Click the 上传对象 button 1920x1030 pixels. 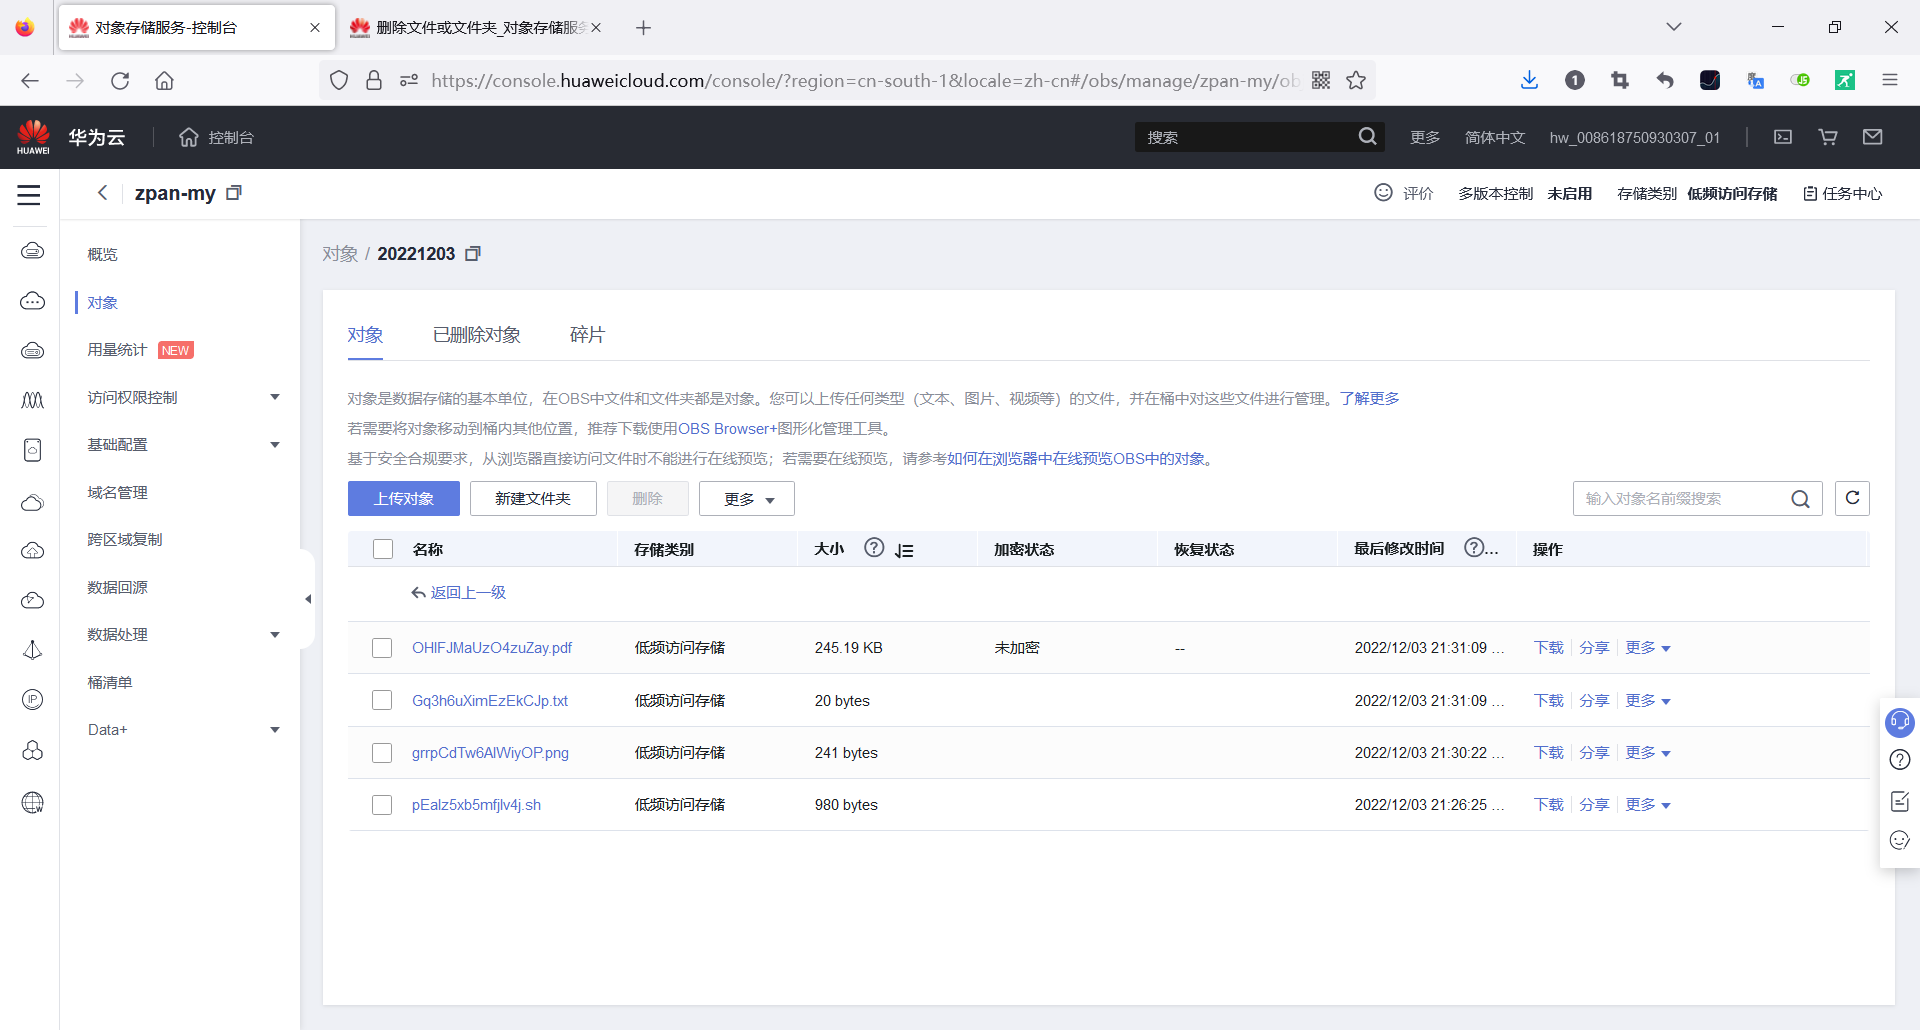click(404, 498)
